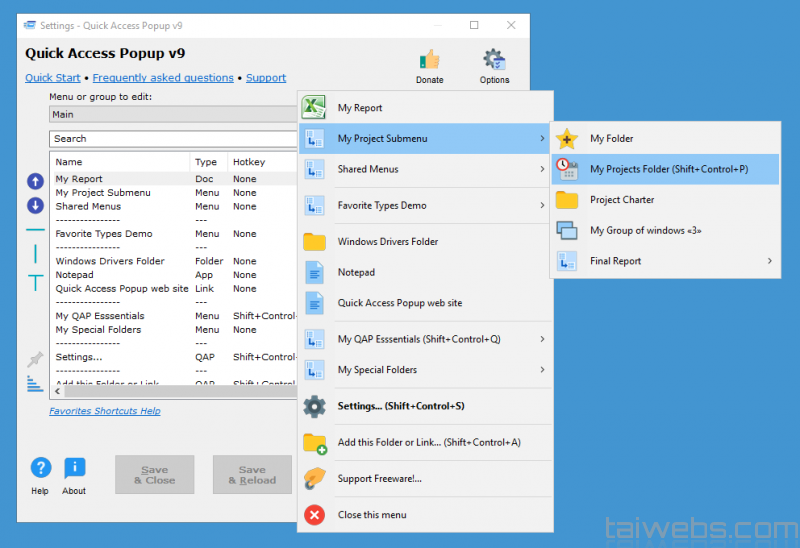Image resolution: width=800 pixels, height=548 pixels.
Task: Click the sort icon in left sidebar
Action: coord(36,383)
